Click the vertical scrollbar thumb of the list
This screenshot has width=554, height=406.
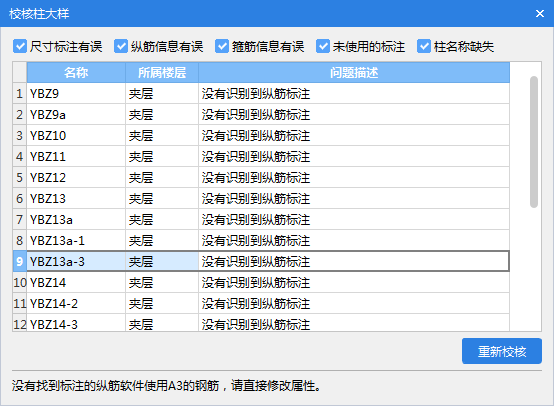click(x=534, y=142)
